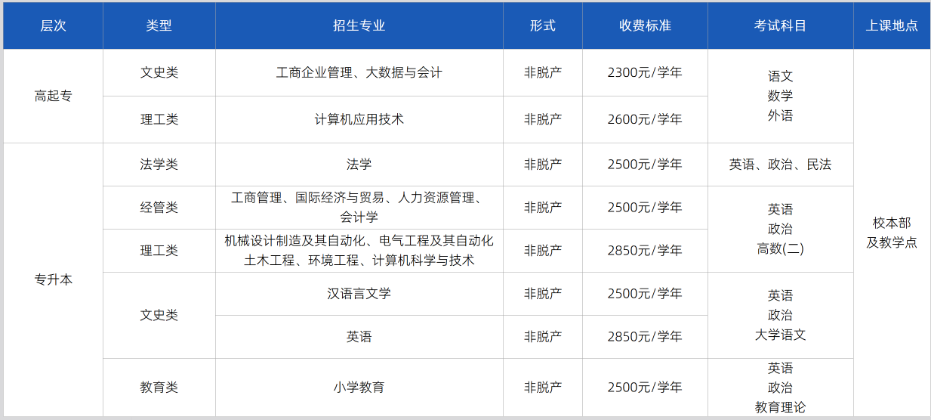Image resolution: width=931 pixels, height=420 pixels.
Task: Select the 上课地点 column header
Action: tap(892, 26)
